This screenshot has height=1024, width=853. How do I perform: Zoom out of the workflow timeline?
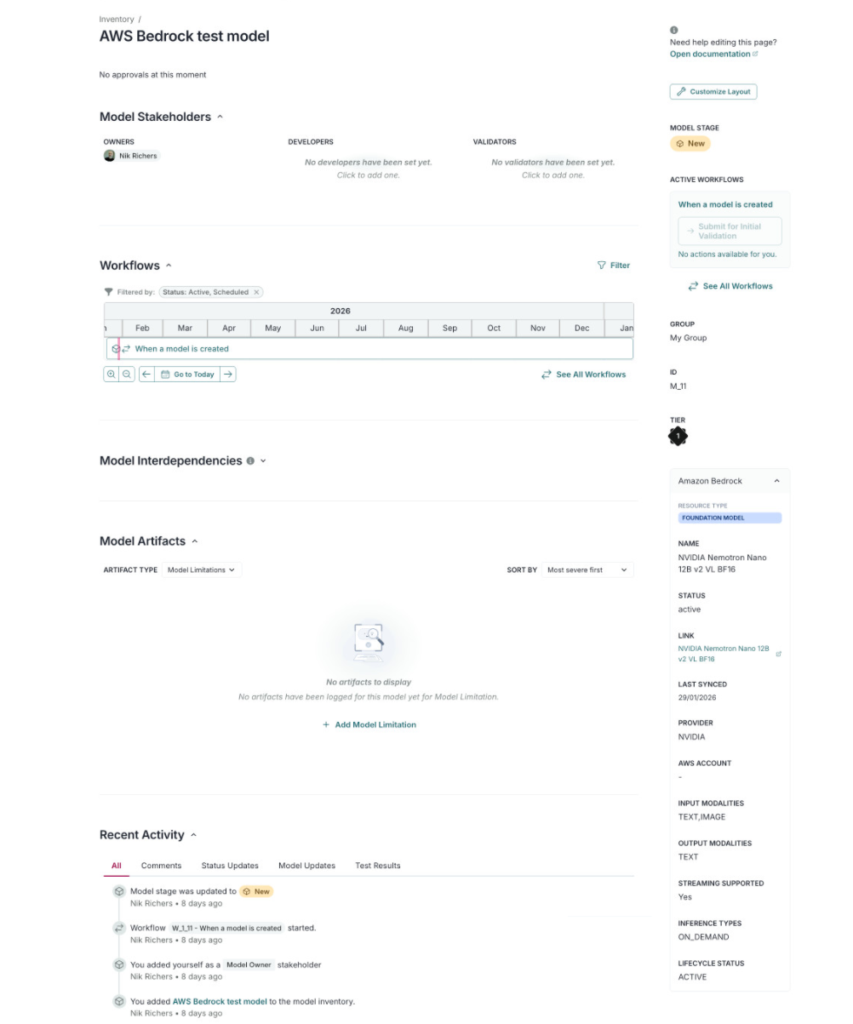127,374
